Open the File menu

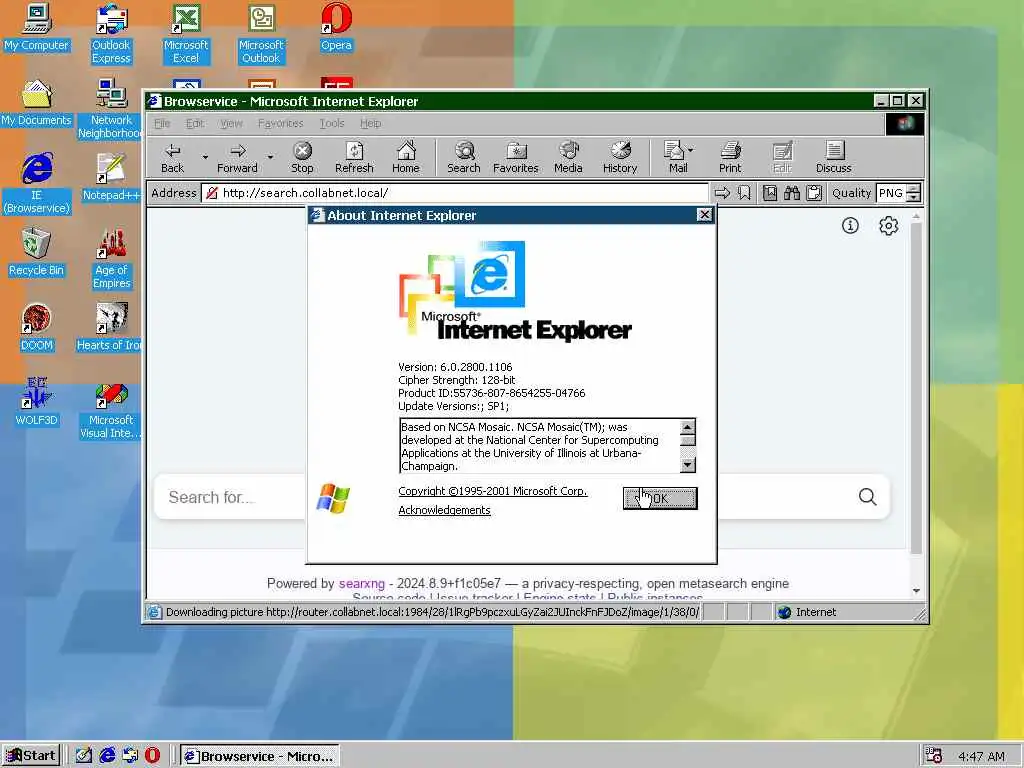(162, 123)
